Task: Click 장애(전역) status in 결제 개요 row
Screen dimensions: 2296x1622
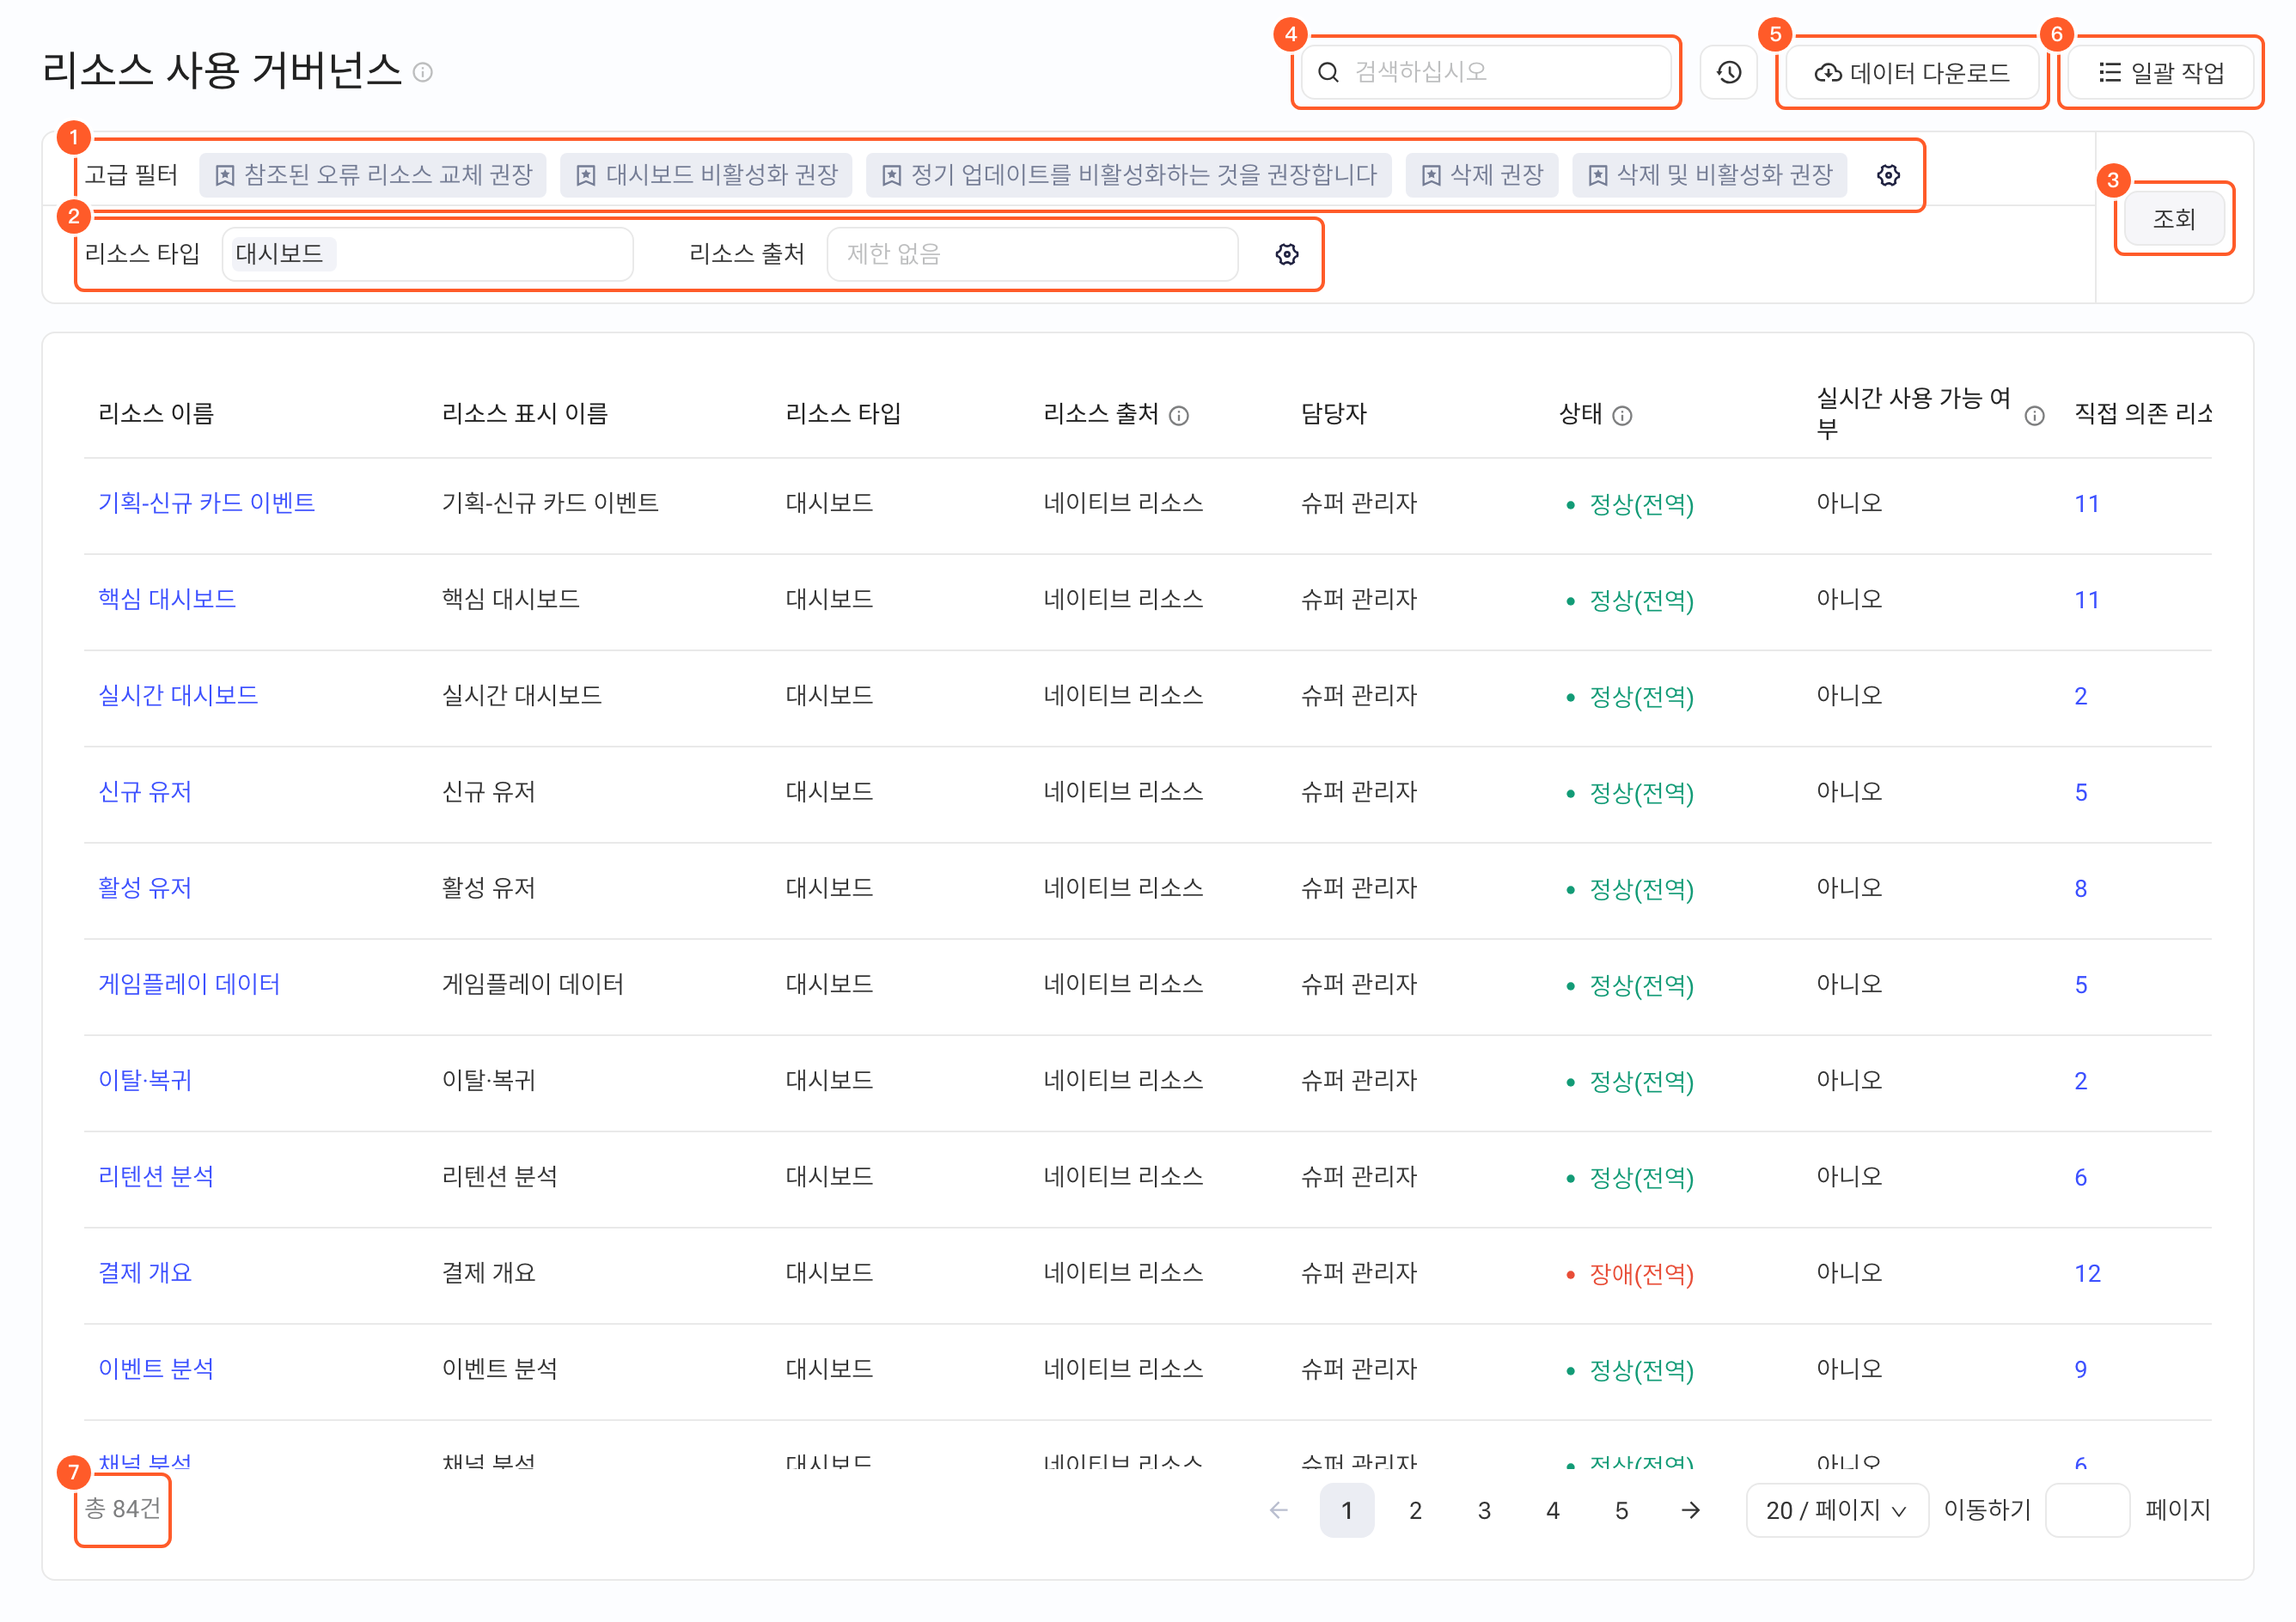Action: [1641, 1273]
